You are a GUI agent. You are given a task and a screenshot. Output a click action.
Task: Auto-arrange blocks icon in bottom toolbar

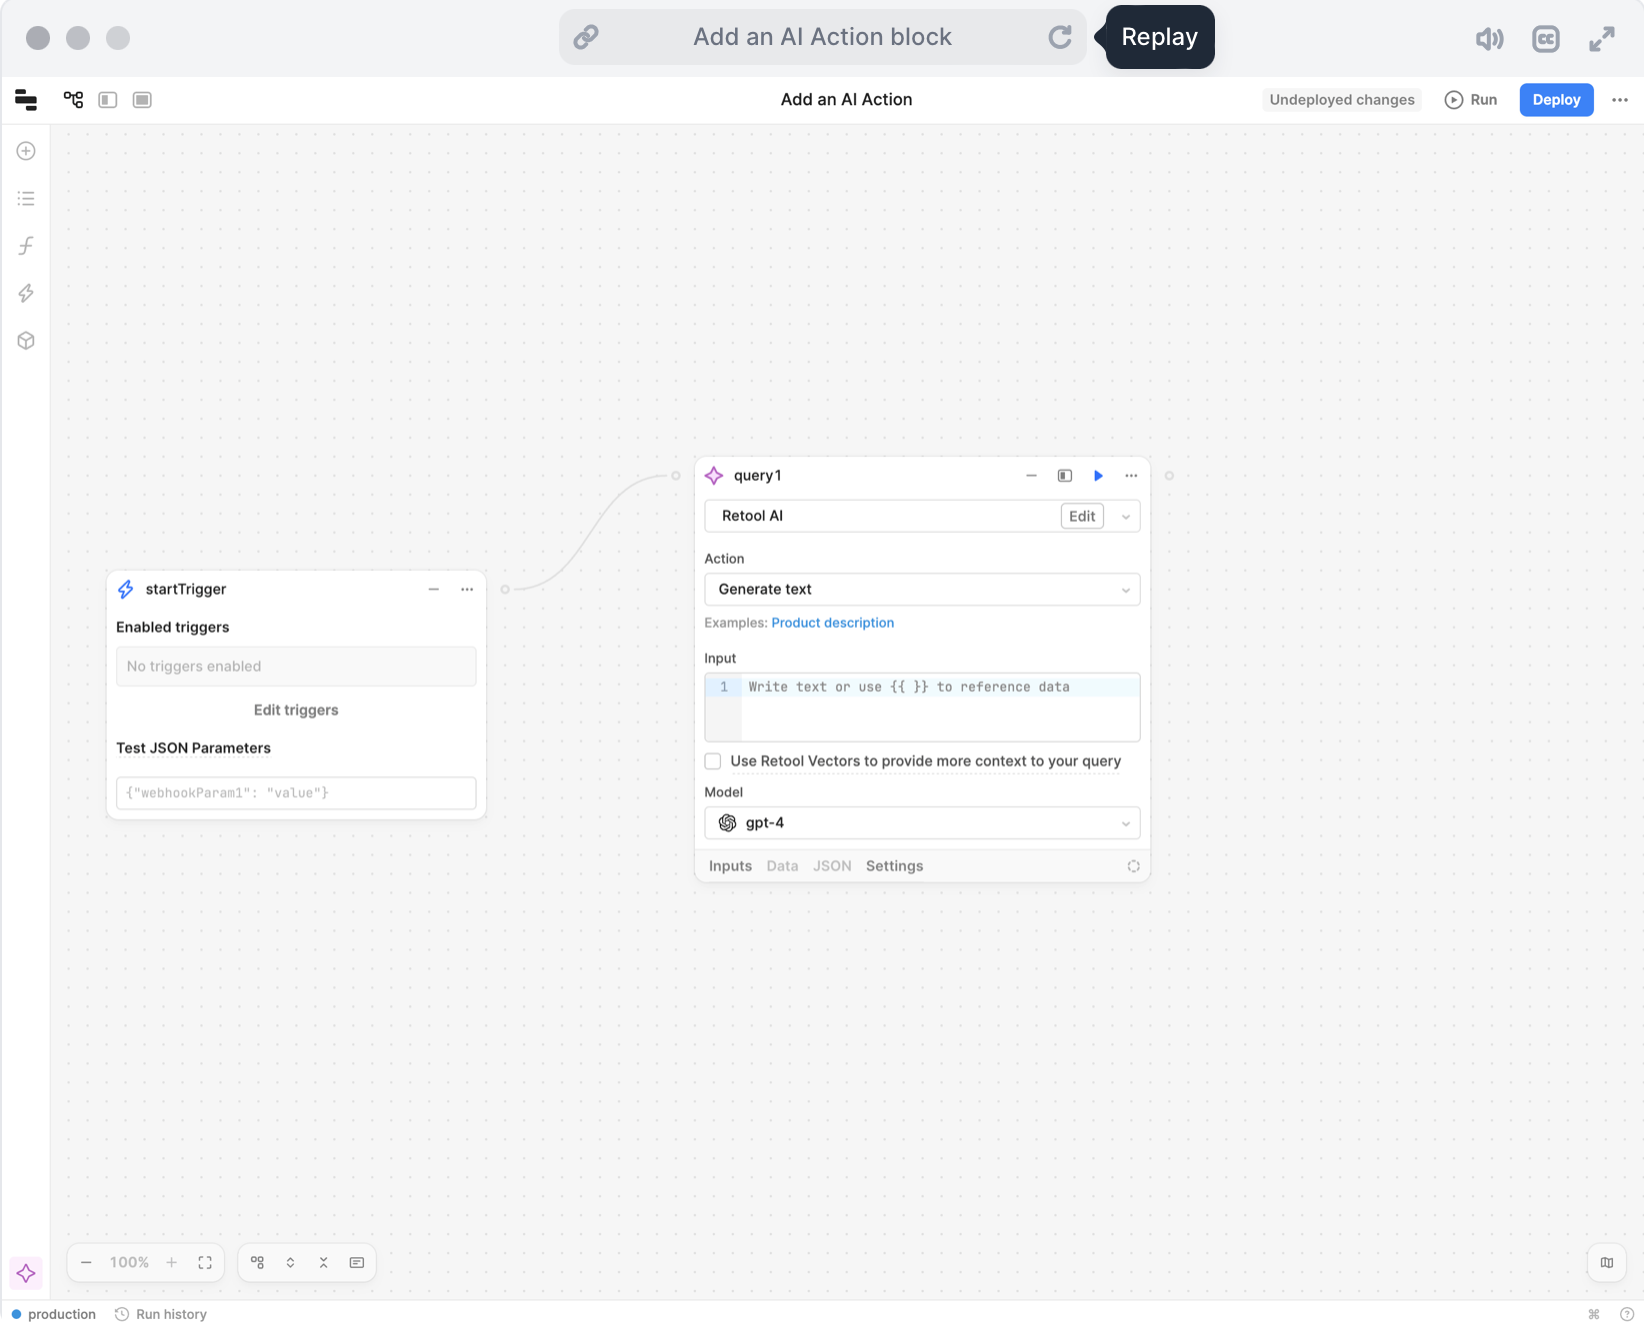(x=258, y=1263)
